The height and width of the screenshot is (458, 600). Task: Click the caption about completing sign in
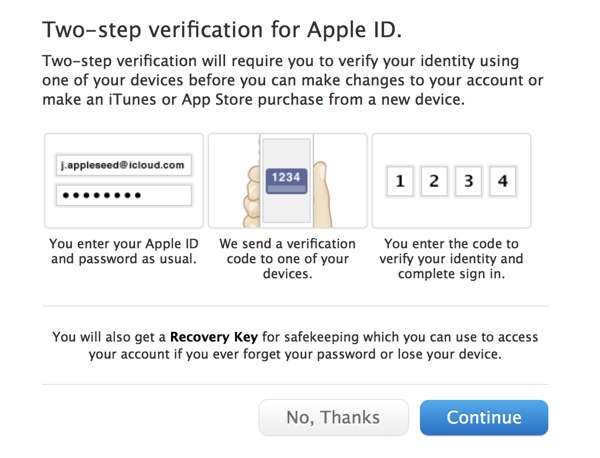pyautogui.click(x=453, y=259)
